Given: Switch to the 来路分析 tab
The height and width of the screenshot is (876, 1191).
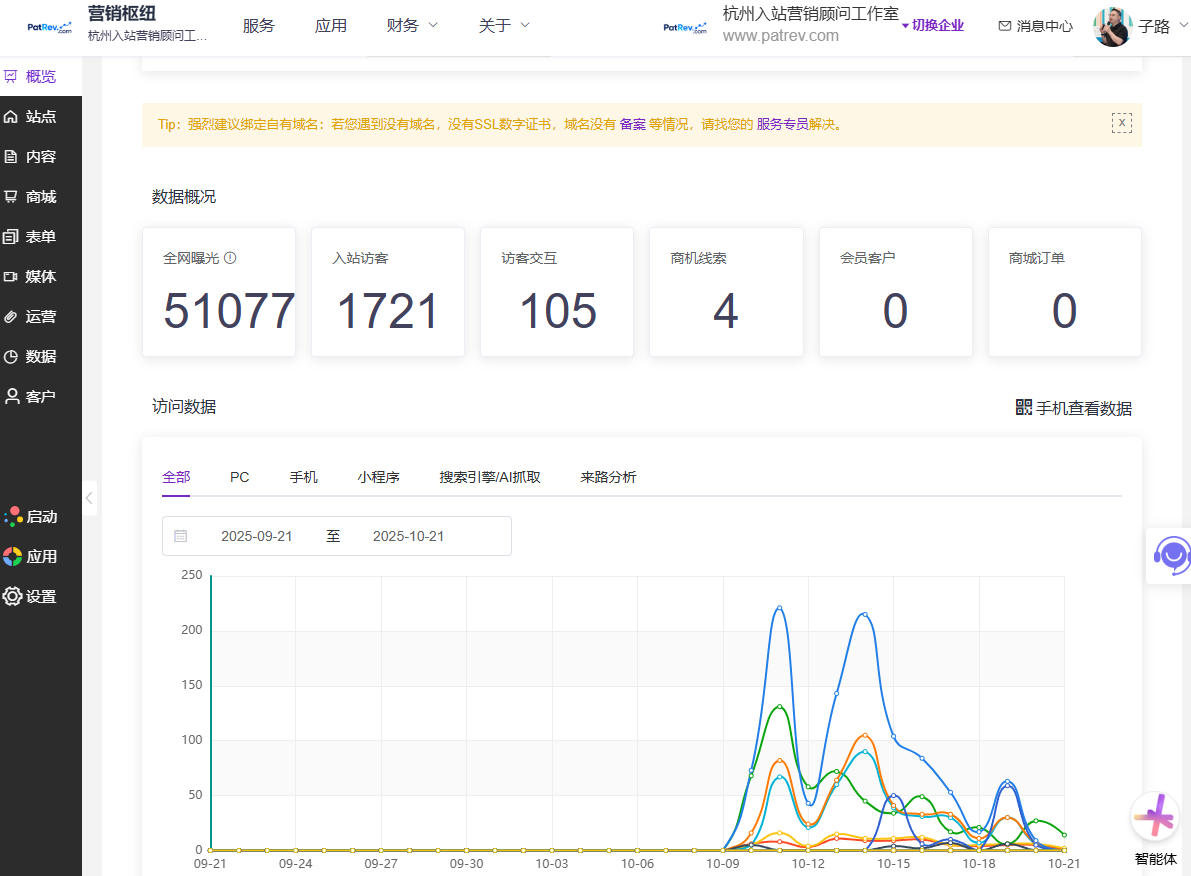Looking at the screenshot, I should point(608,478).
